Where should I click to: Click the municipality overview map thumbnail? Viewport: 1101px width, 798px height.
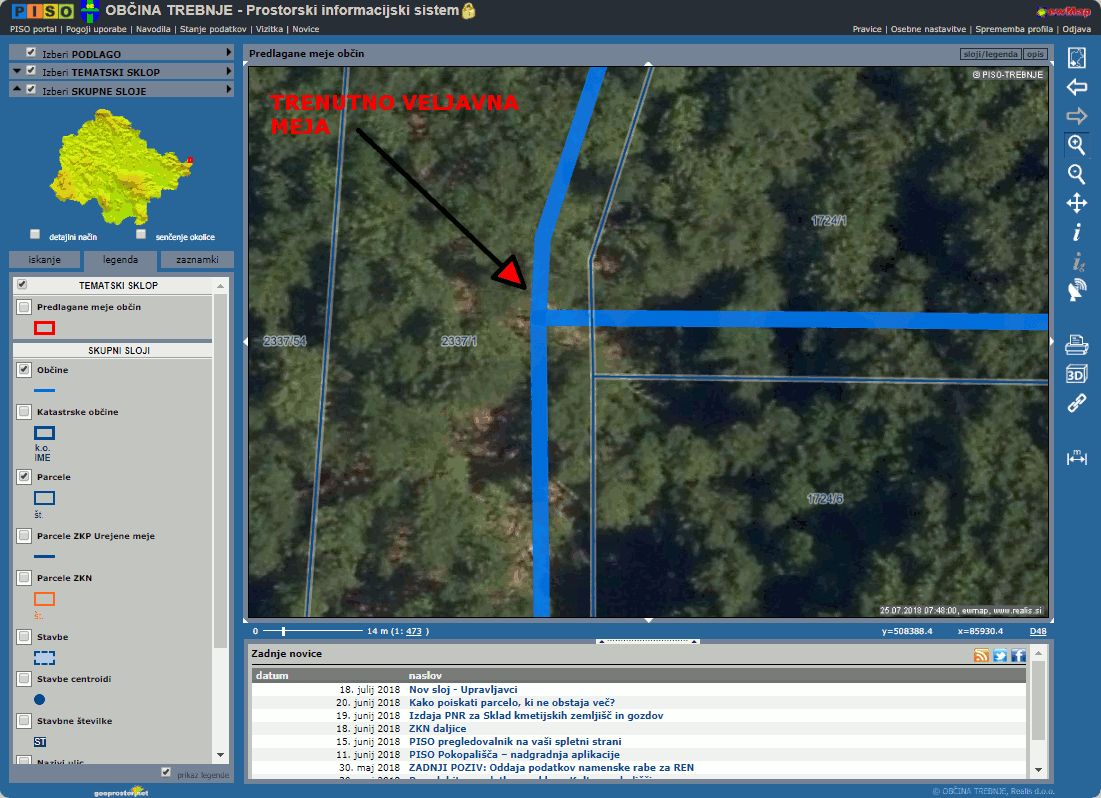click(118, 165)
